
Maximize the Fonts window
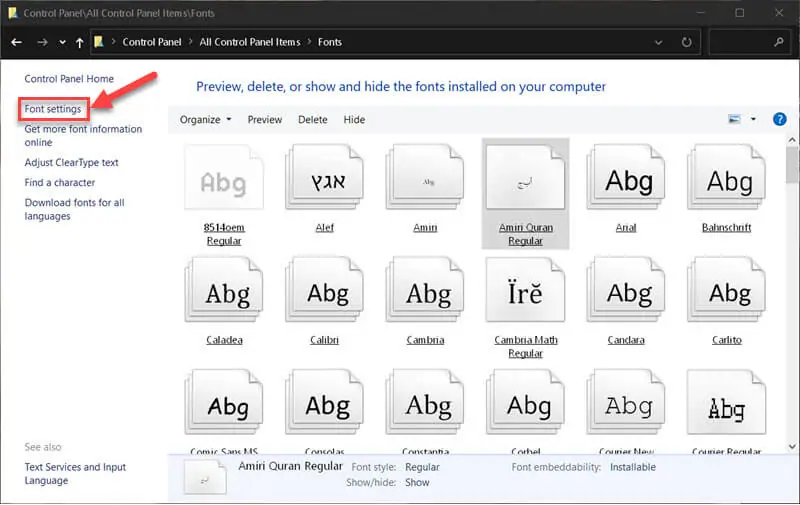click(739, 13)
